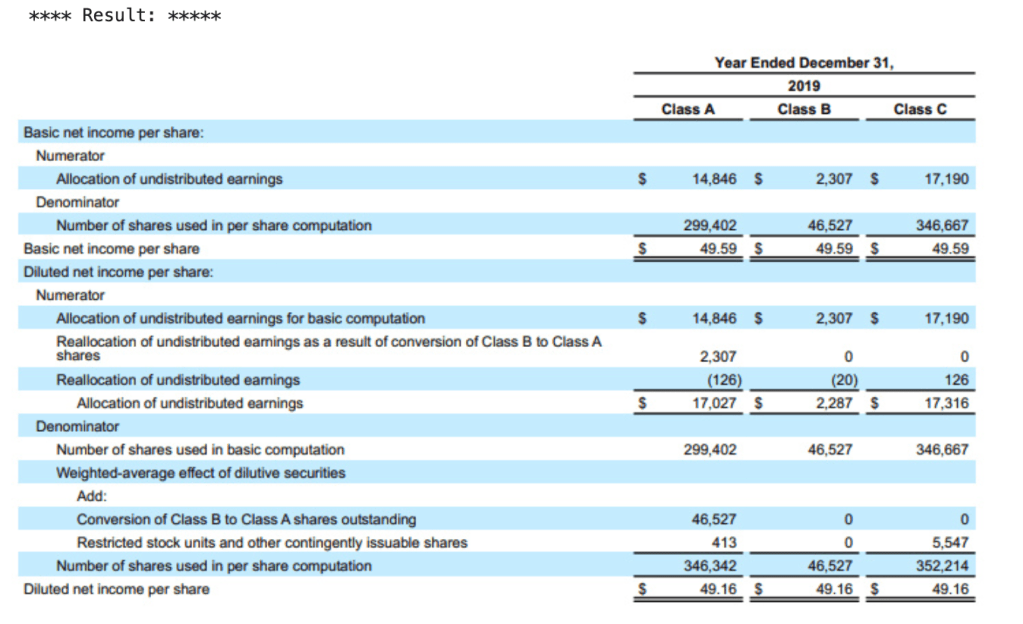The width and height of the screenshot is (1023, 624).
Task: Click the 2,287 value in Class B
Action: pos(833,403)
